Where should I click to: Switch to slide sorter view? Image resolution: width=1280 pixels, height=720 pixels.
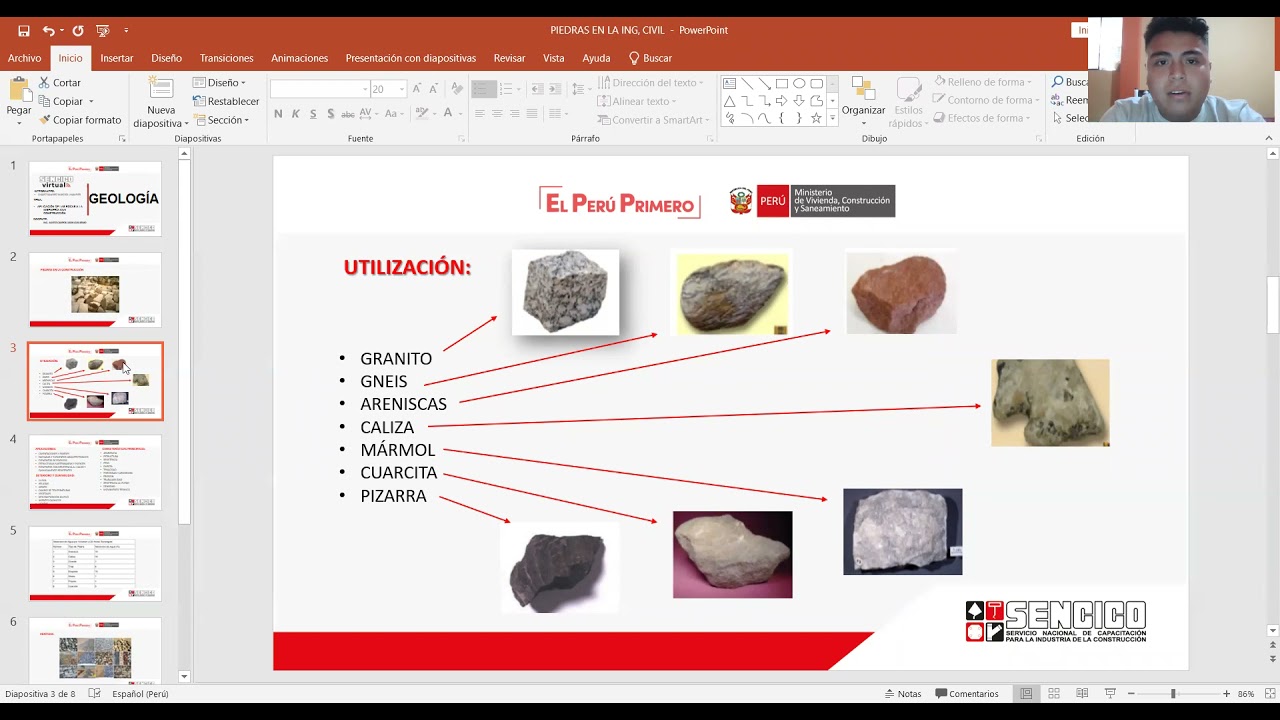1054,694
